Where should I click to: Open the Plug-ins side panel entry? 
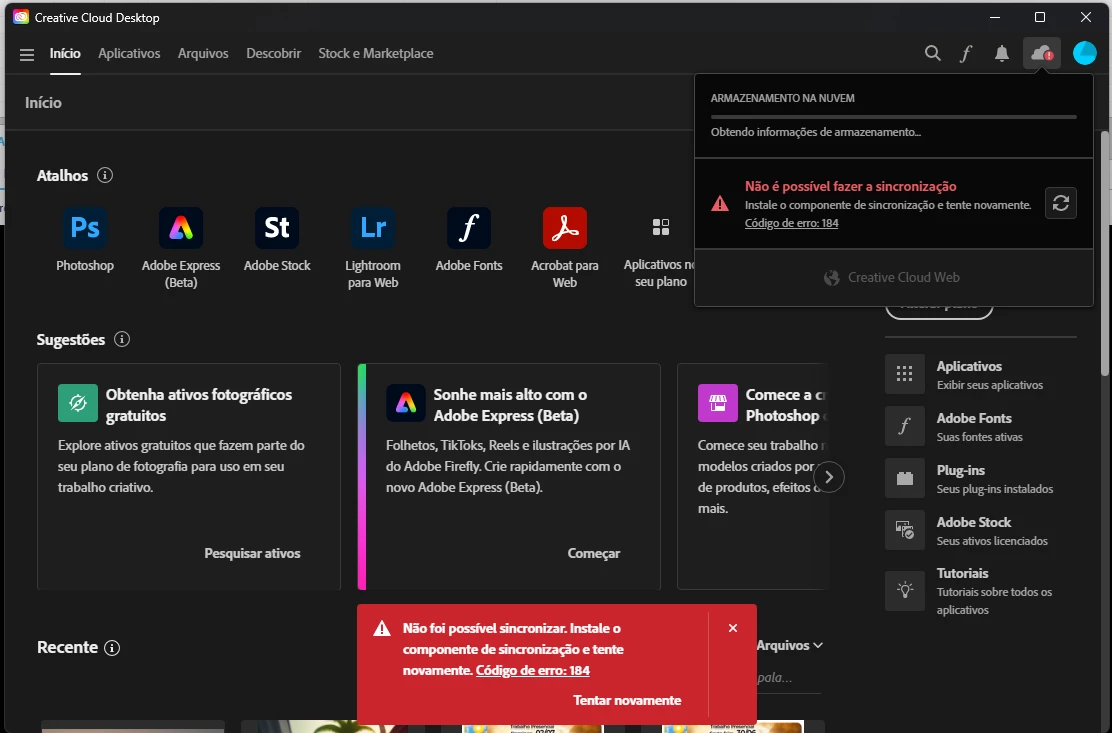pos(980,479)
